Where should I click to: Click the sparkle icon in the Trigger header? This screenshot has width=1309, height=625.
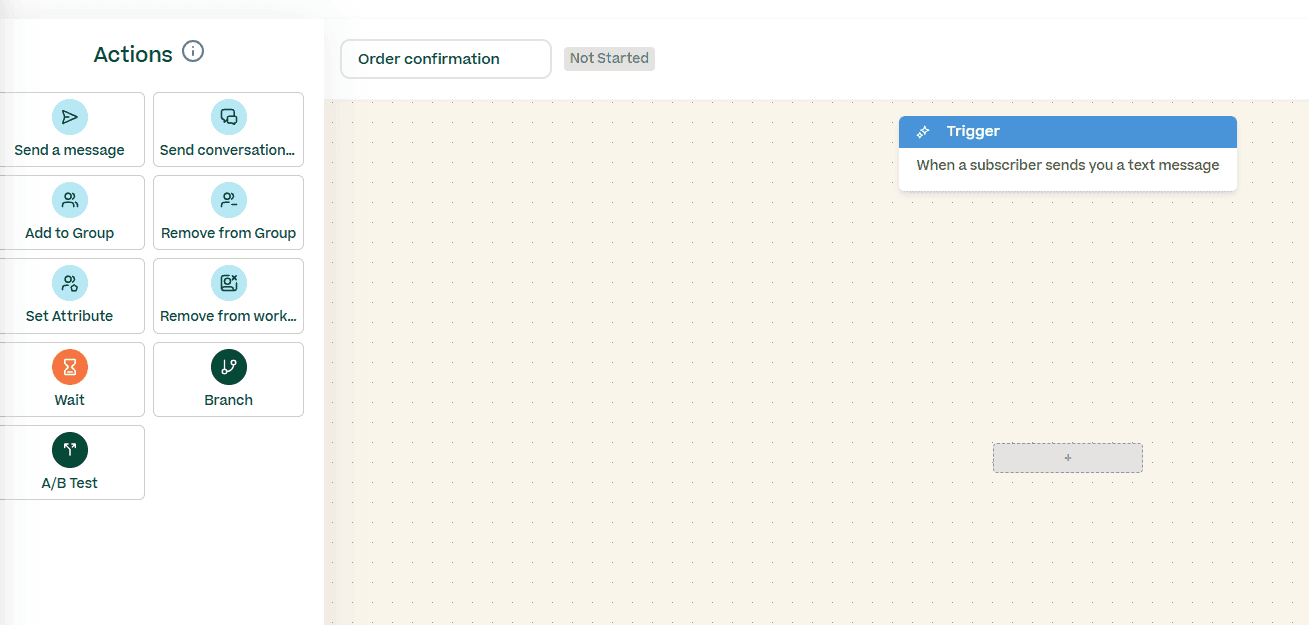[923, 132]
